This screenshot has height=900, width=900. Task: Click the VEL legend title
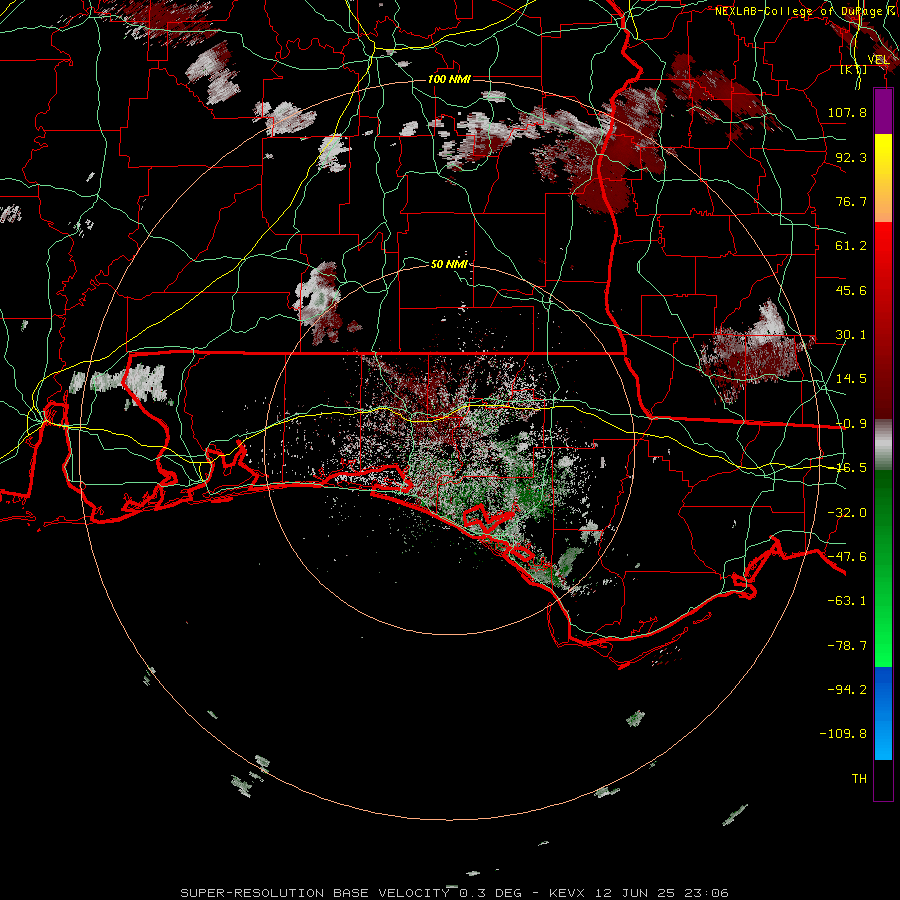878,59
